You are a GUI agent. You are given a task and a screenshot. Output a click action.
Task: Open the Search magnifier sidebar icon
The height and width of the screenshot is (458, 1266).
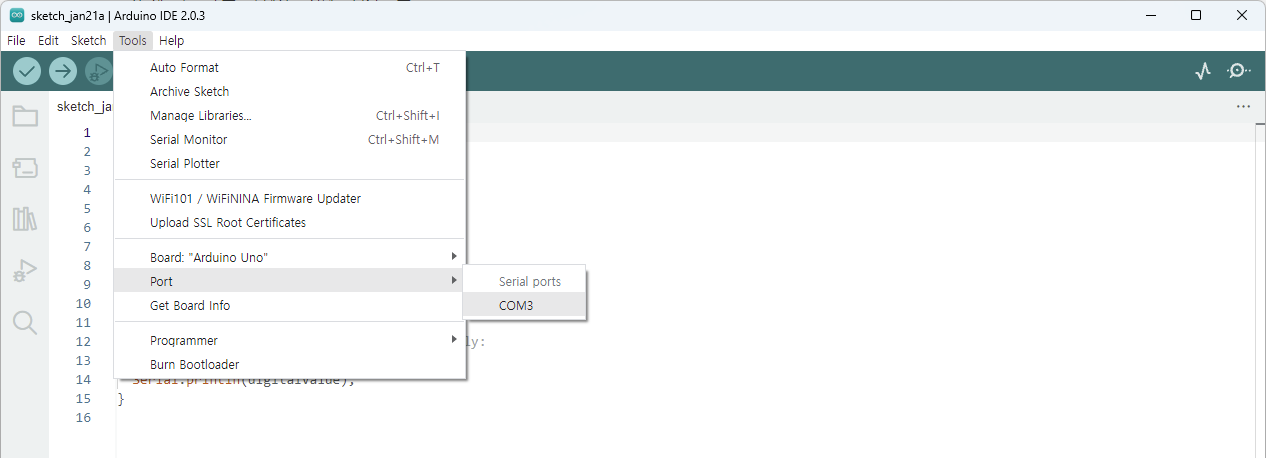pos(25,322)
